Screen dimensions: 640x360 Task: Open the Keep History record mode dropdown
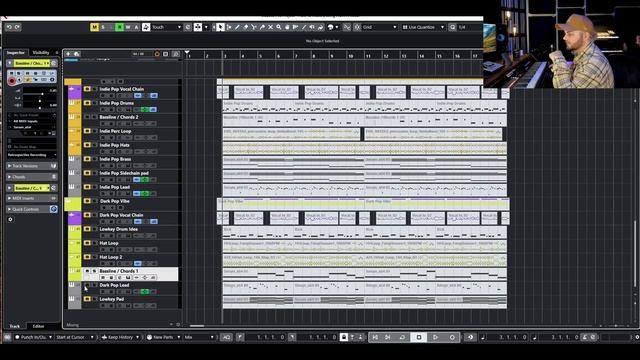pyautogui.click(x=120, y=337)
